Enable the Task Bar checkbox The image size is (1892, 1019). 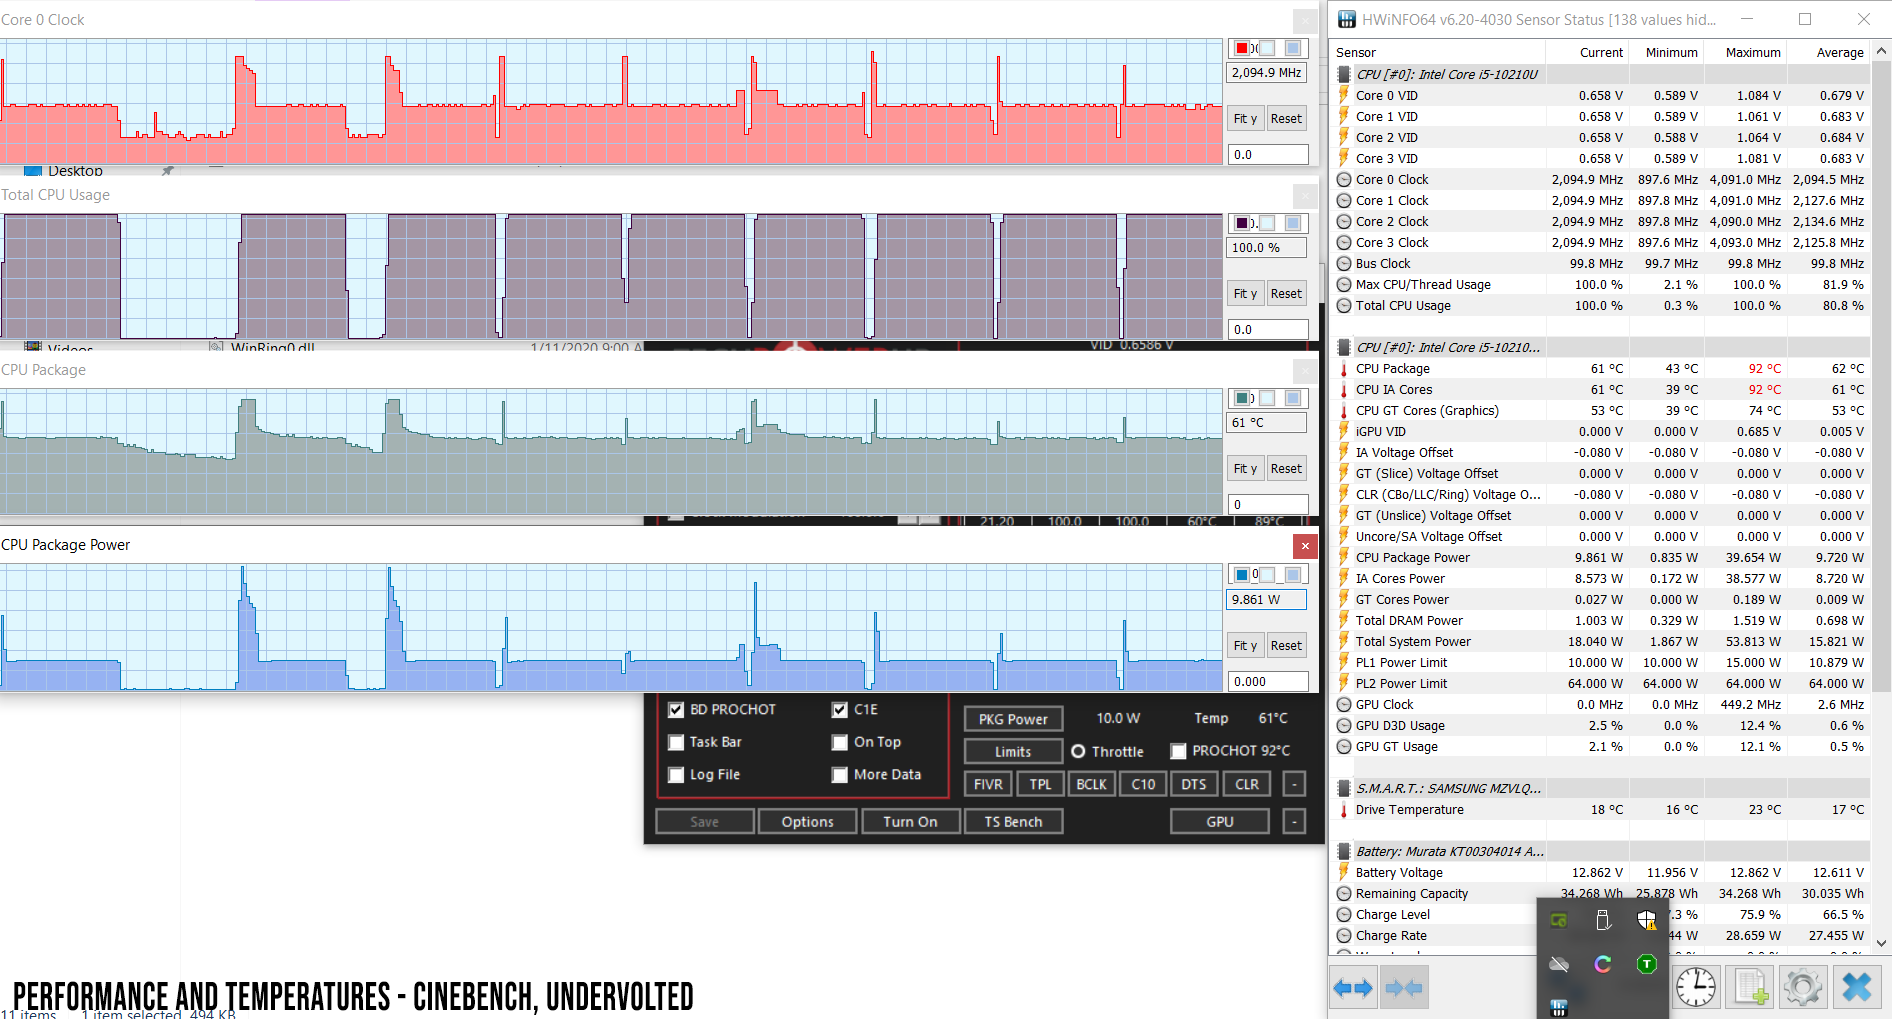(676, 742)
